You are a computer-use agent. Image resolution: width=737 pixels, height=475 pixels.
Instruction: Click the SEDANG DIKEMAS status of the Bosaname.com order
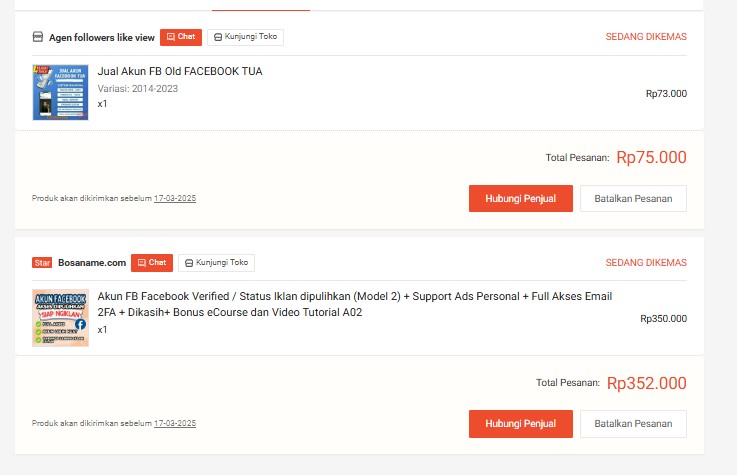click(646, 263)
